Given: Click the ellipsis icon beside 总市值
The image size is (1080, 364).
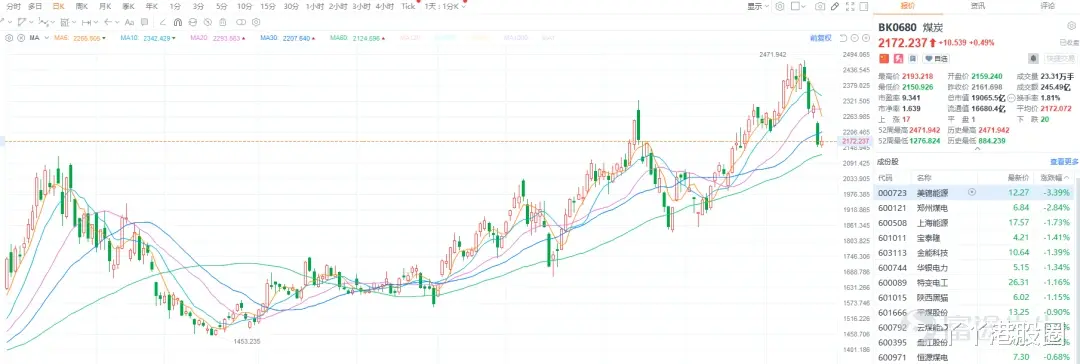Looking at the screenshot, I should pyautogui.click(x=1011, y=98).
